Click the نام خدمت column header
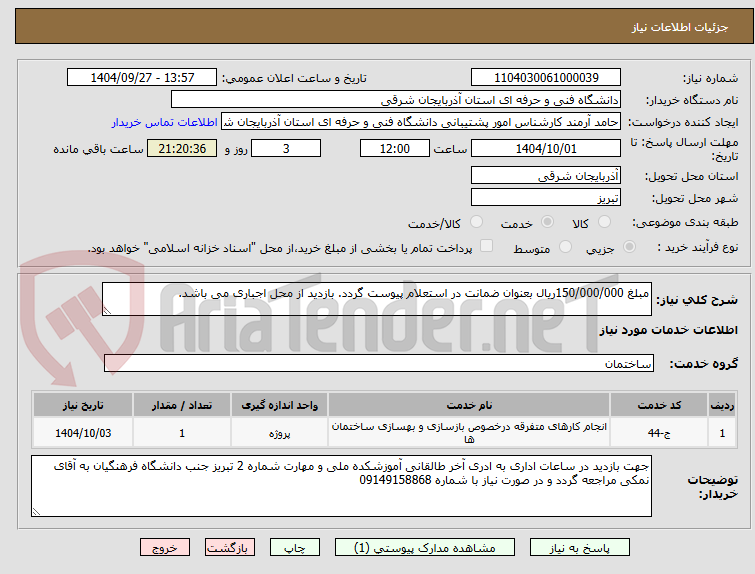 tap(469, 405)
